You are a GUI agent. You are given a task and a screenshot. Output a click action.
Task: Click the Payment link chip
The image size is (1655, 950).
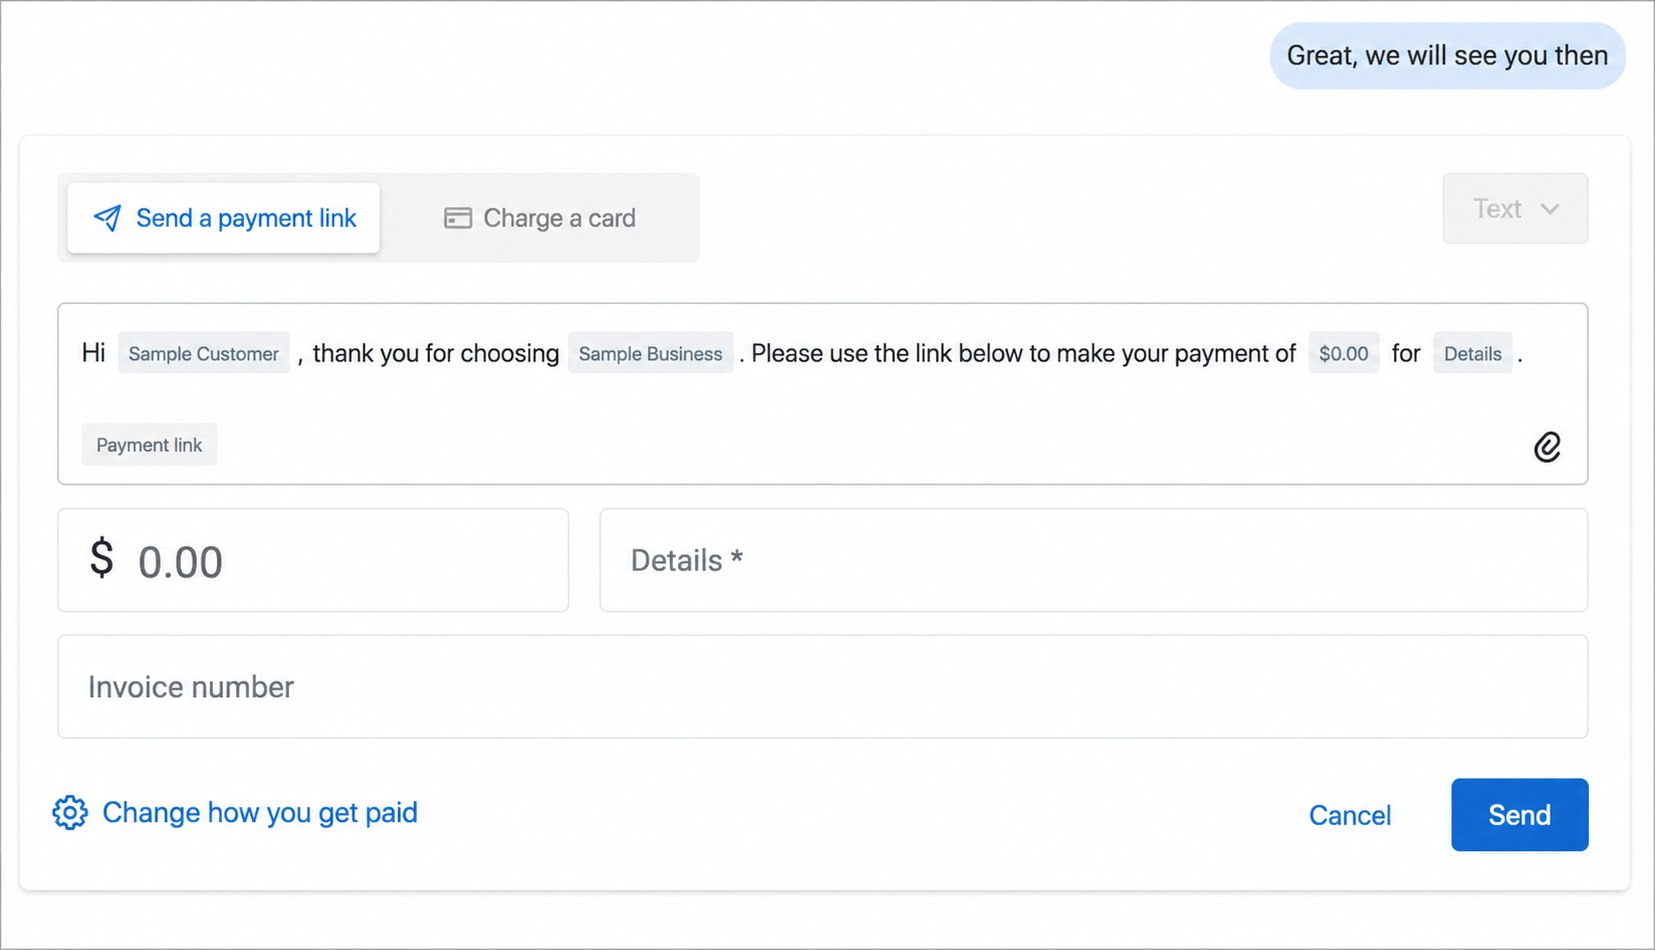tap(149, 445)
